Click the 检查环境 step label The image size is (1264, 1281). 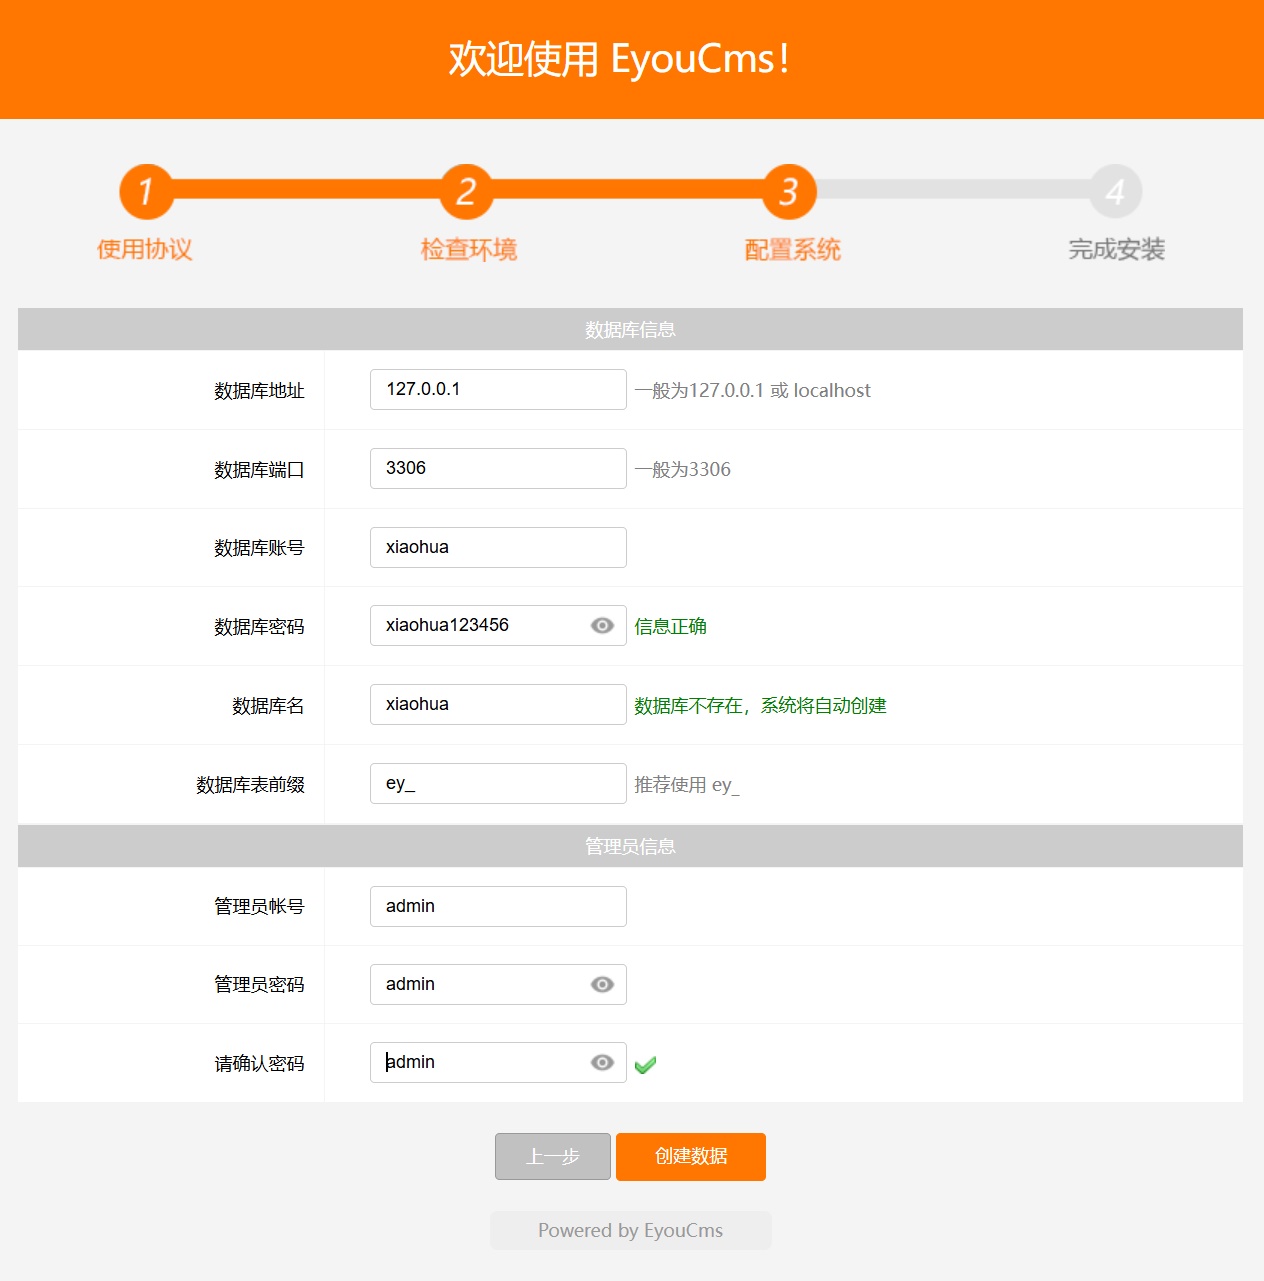click(x=468, y=250)
